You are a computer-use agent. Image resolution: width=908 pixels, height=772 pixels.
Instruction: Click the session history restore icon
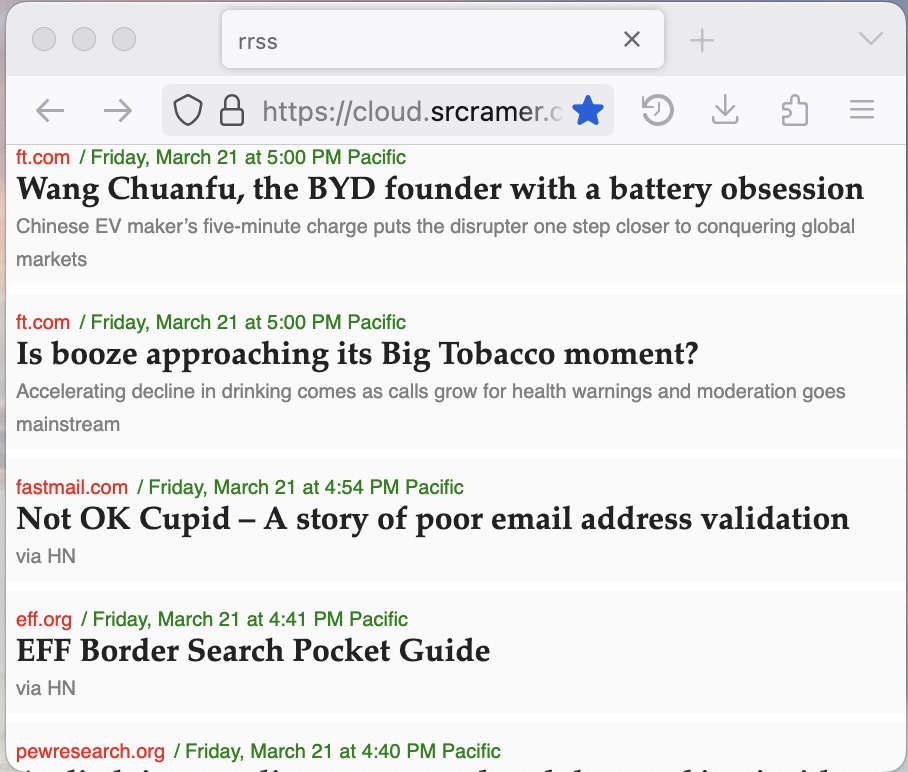(x=658, y=110)
